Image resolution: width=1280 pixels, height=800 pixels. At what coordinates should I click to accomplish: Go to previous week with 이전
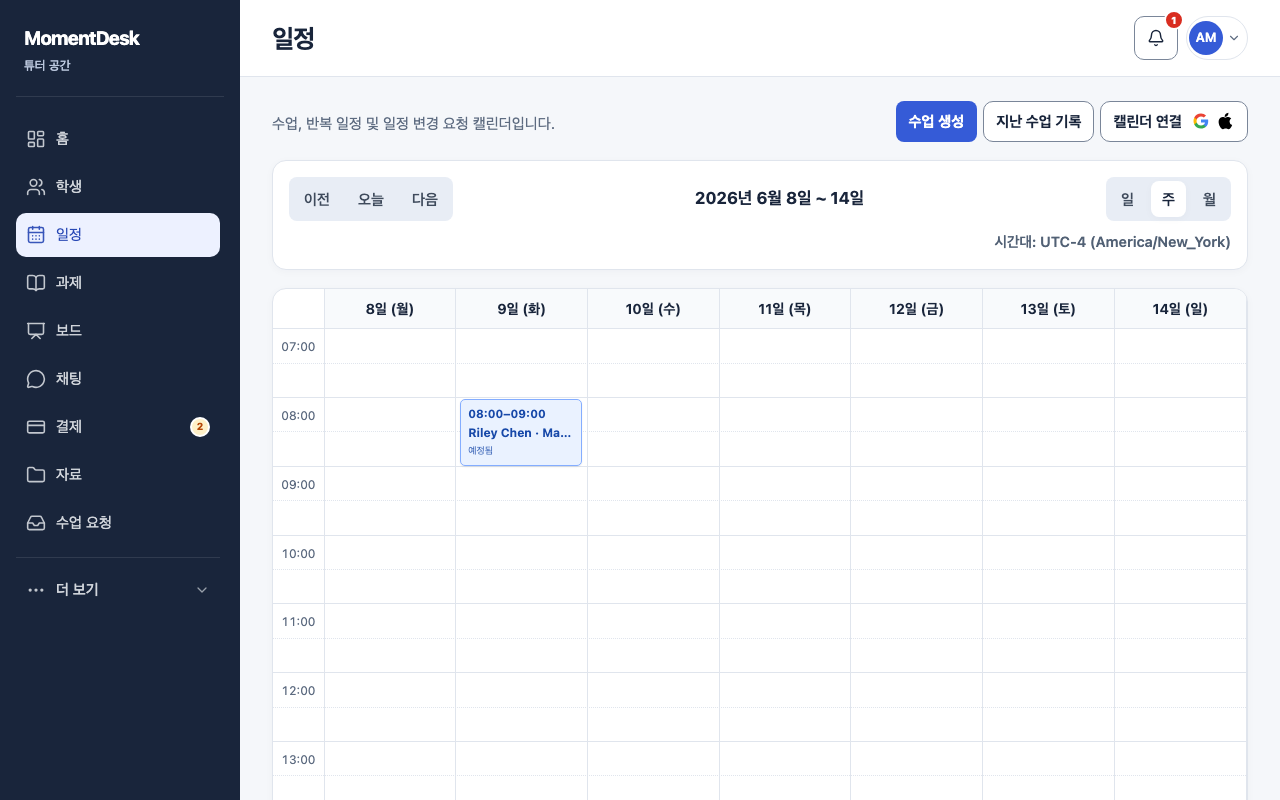click(317, 199)
